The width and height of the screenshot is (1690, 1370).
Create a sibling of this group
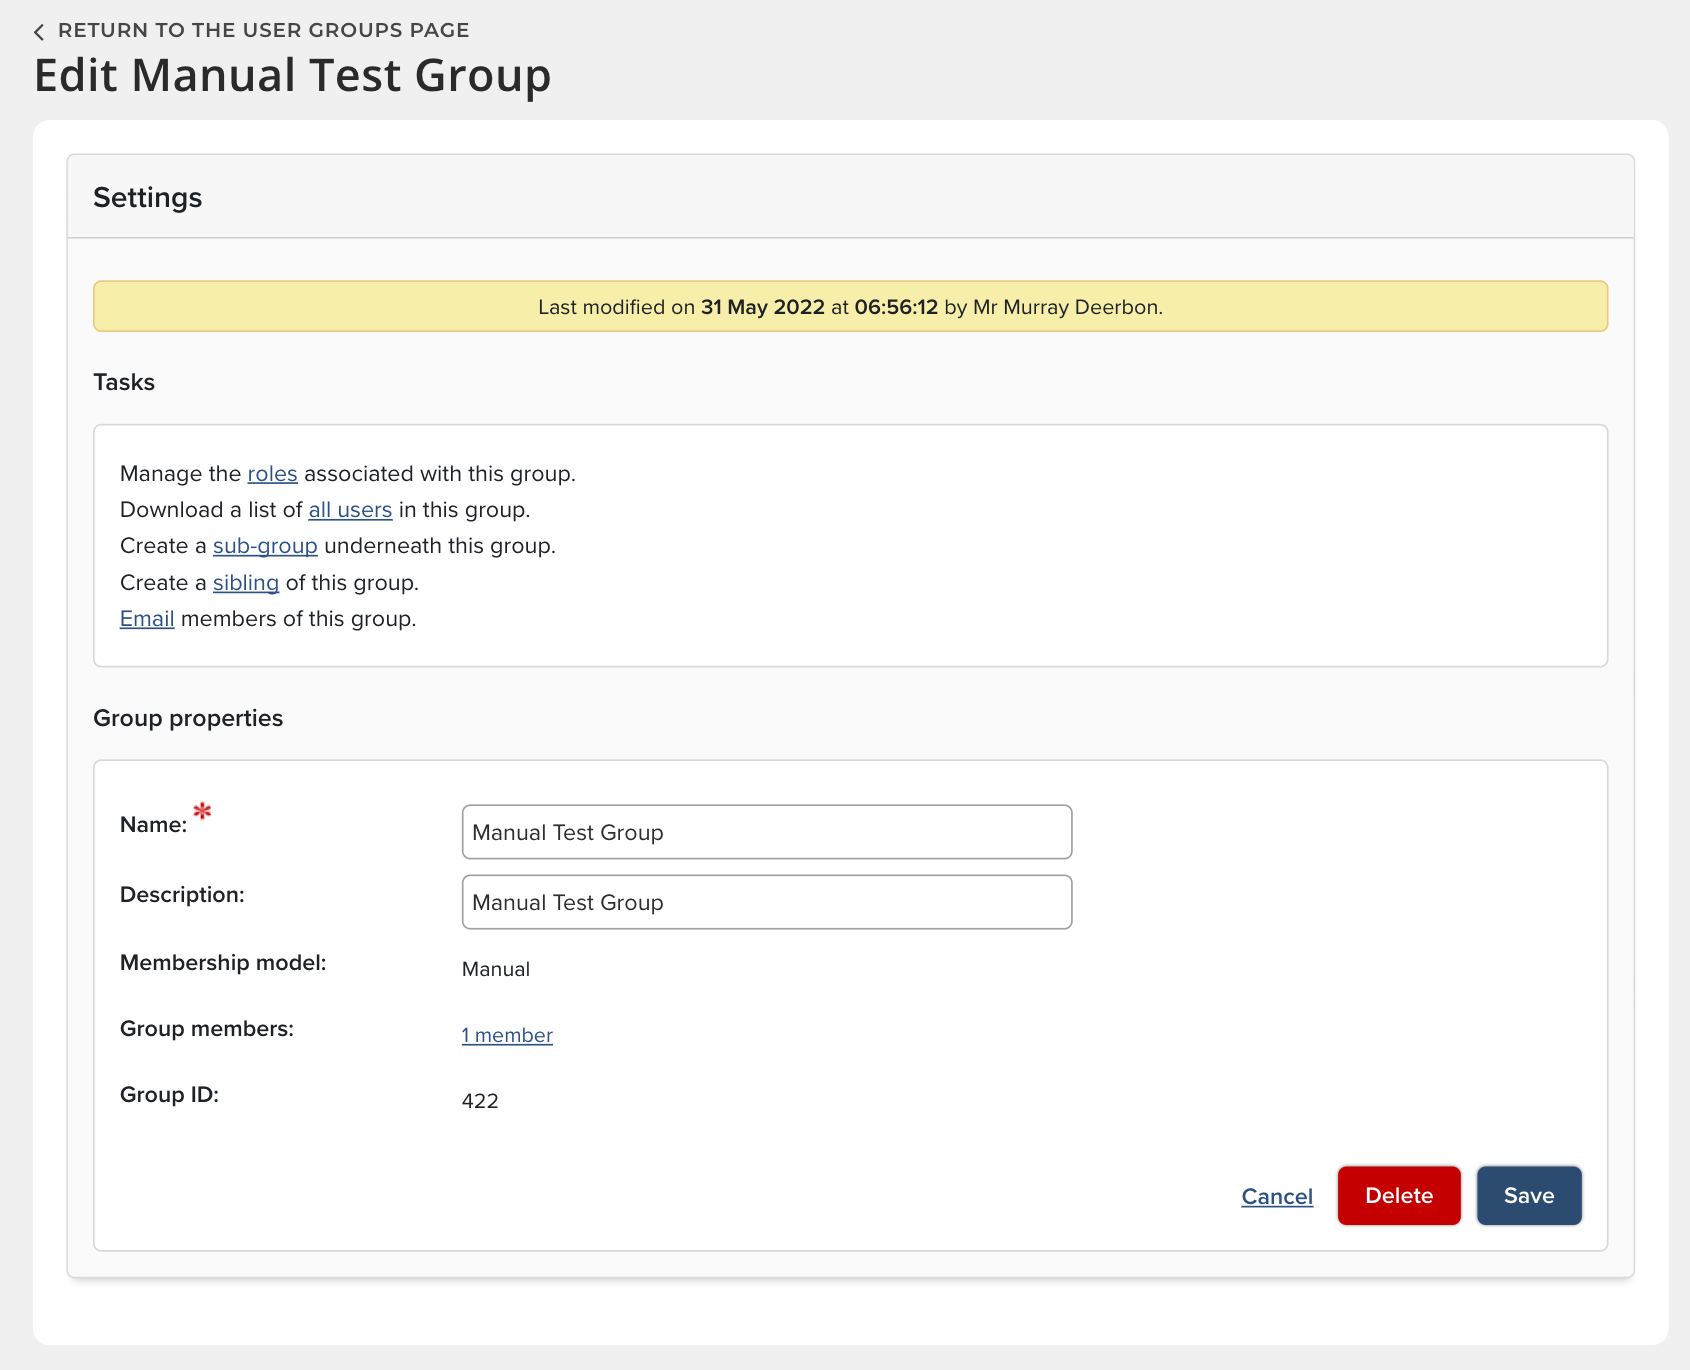(x=245, y=583)
